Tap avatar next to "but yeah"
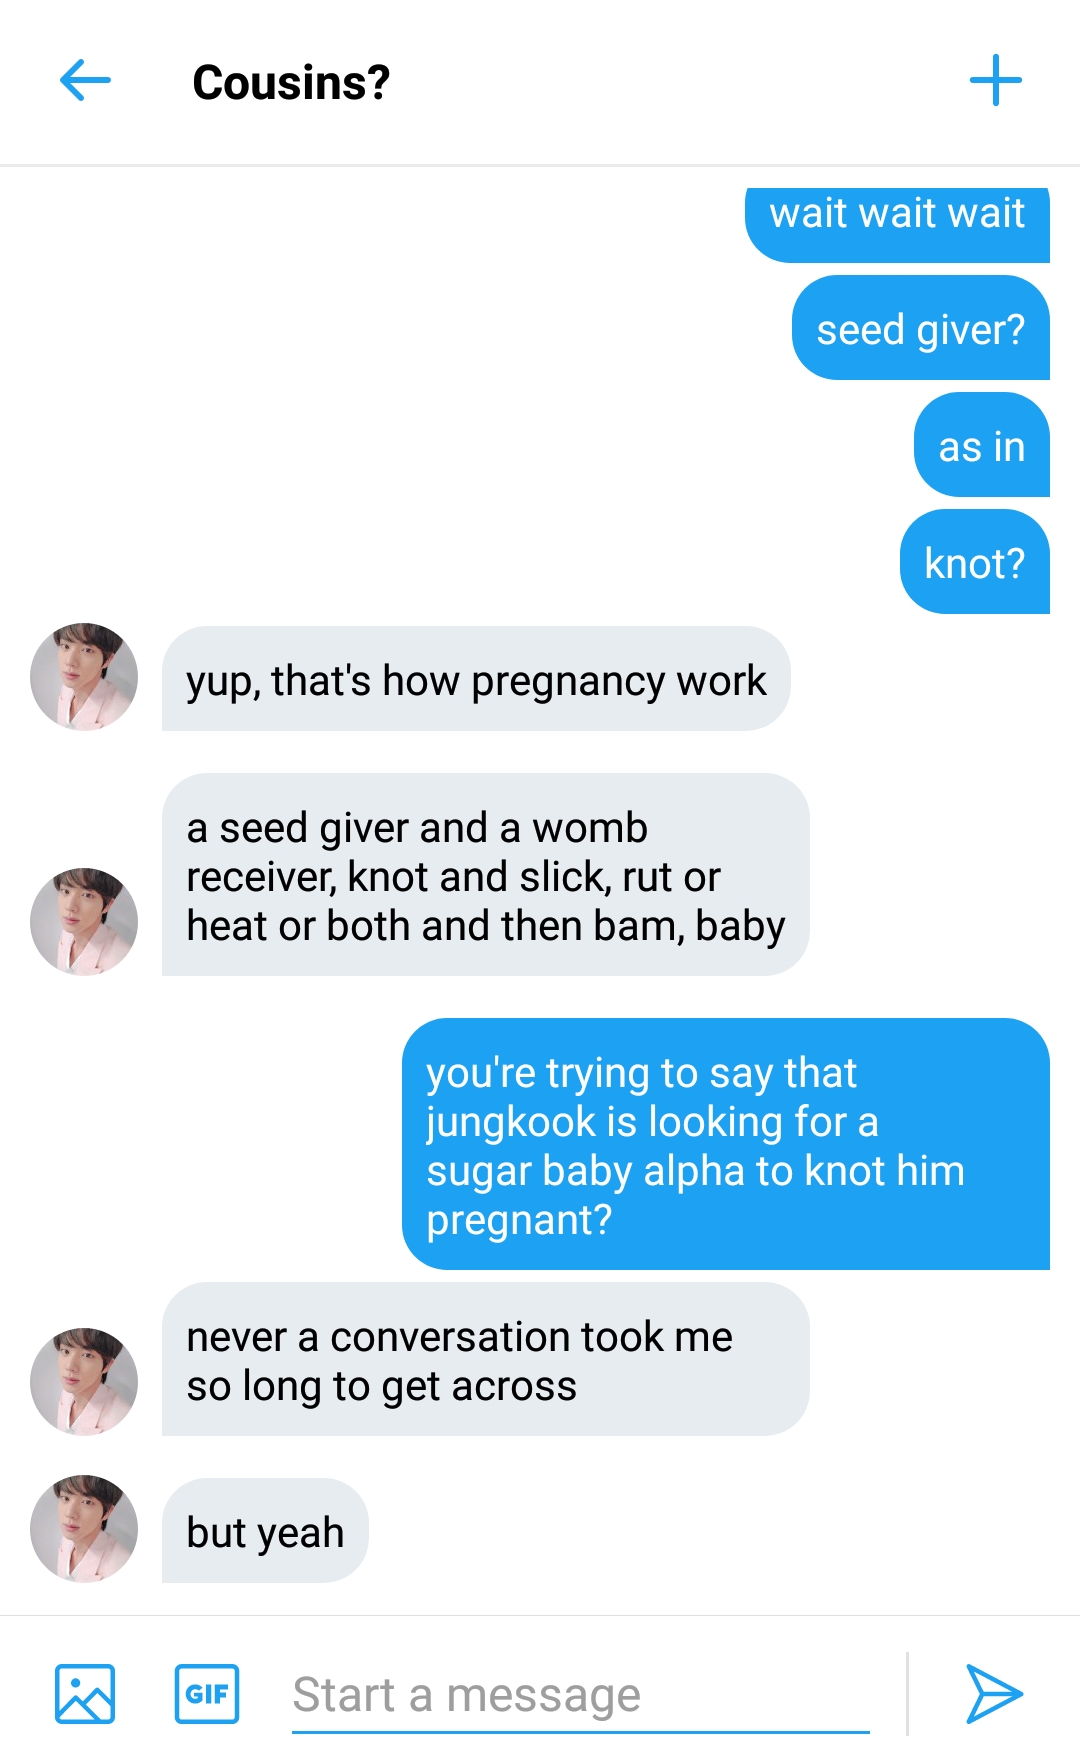Image resolution: width=1080 pixels, height=1759 pixels. tap(84, 1528)
